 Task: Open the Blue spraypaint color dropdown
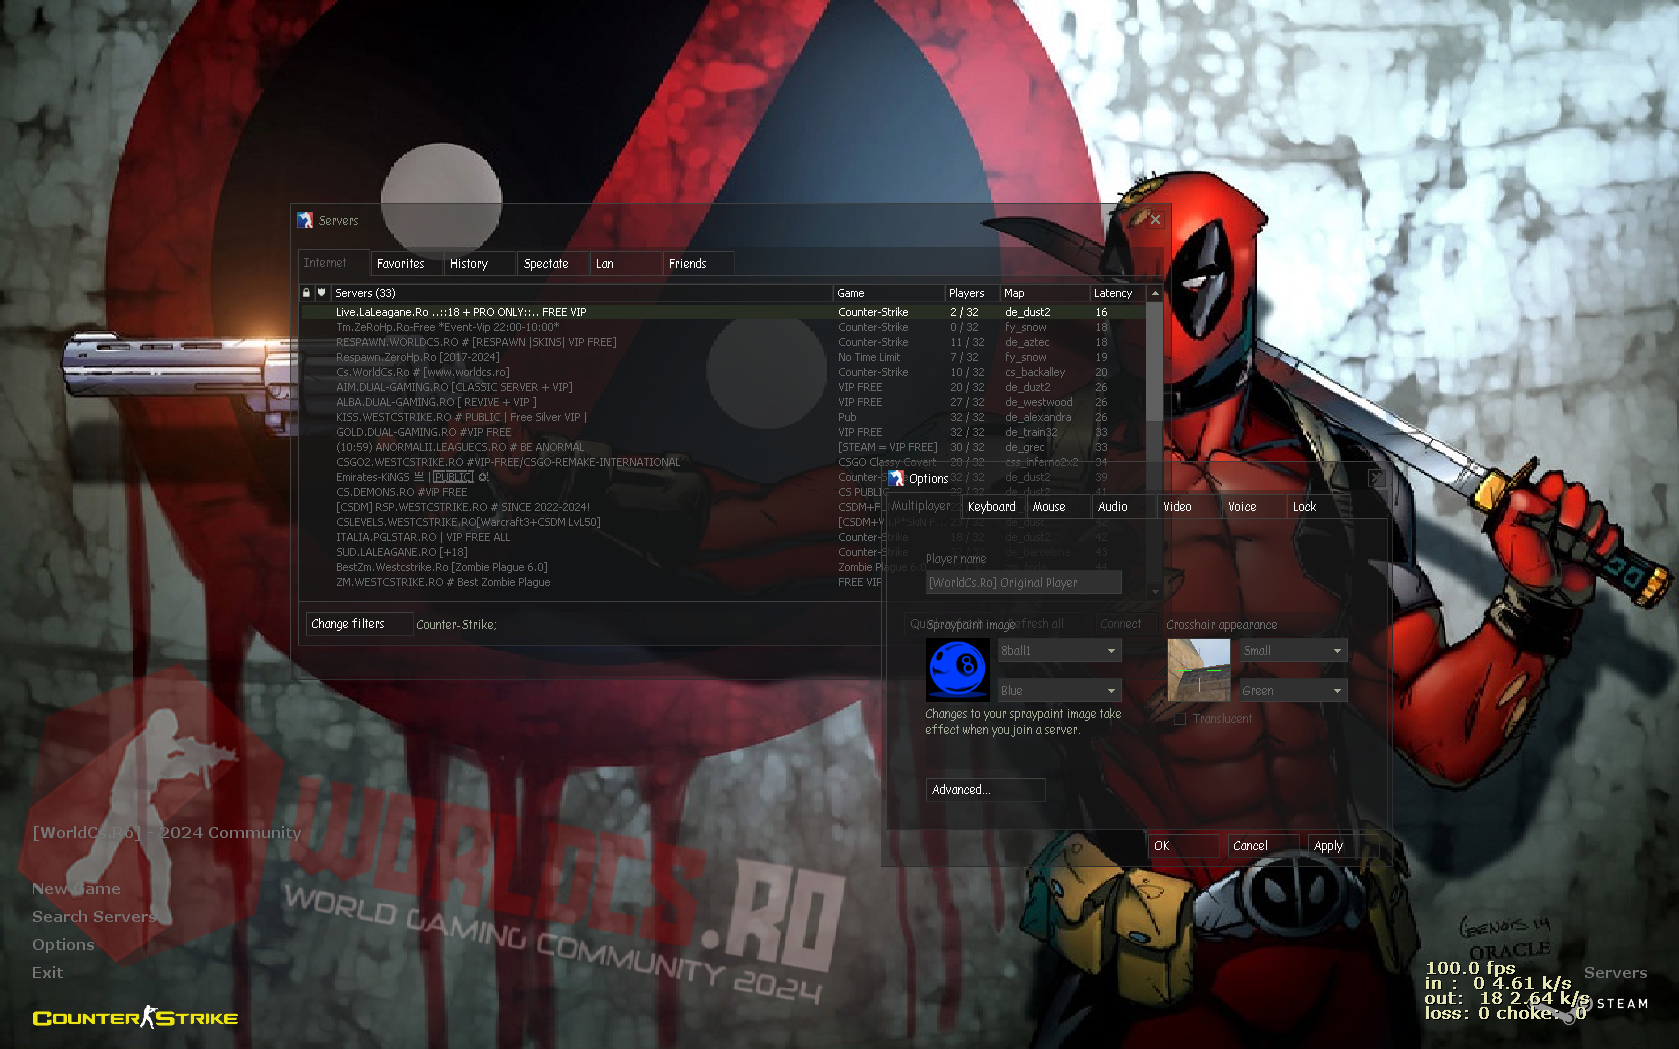point(1059,690)
